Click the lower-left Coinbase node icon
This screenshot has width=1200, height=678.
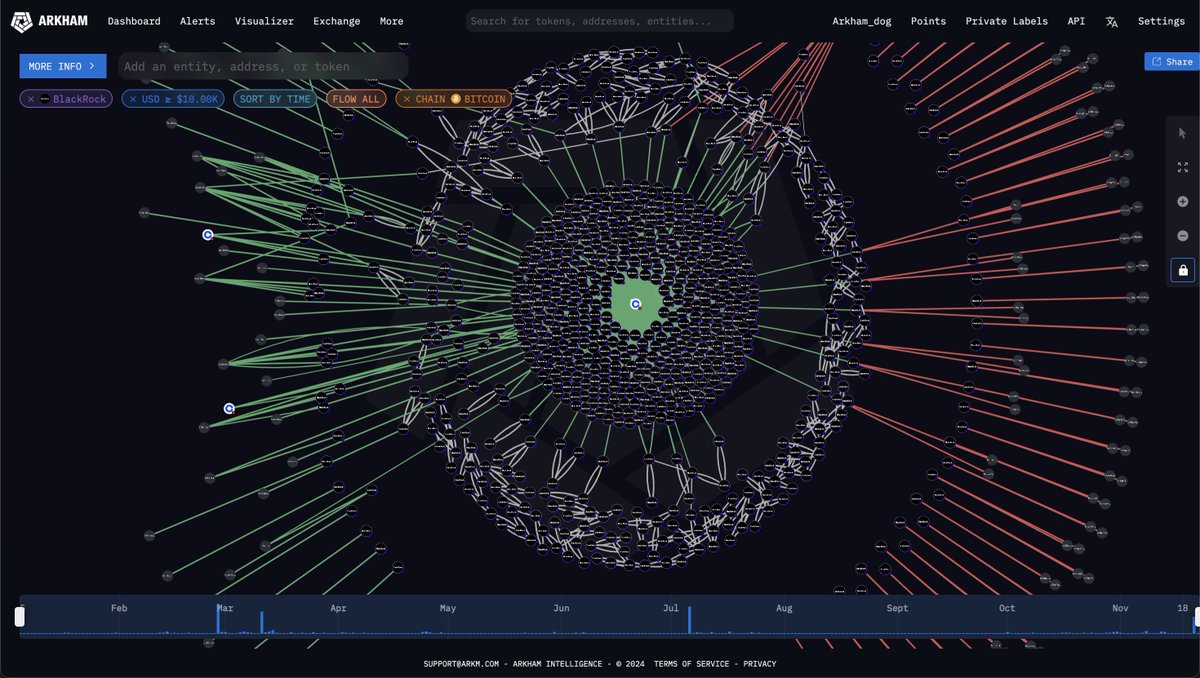229,408
